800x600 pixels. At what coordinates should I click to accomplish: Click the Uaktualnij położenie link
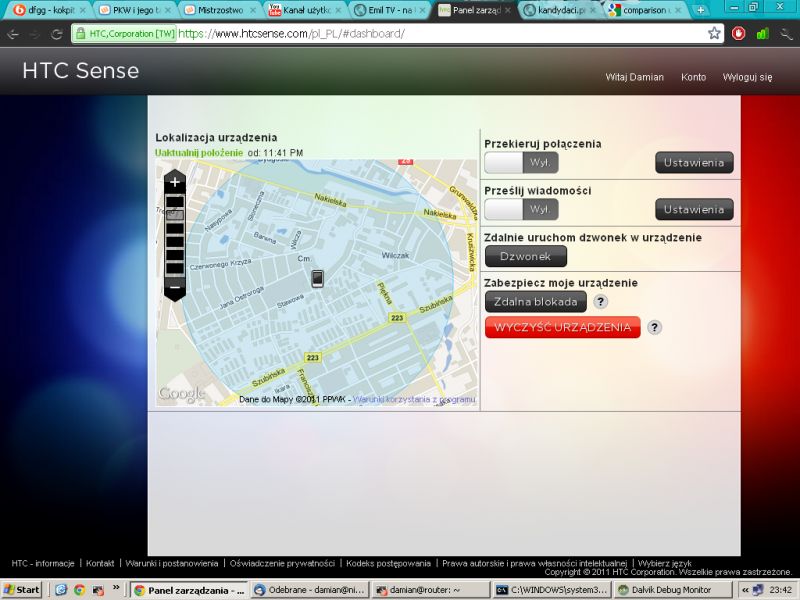199,153
